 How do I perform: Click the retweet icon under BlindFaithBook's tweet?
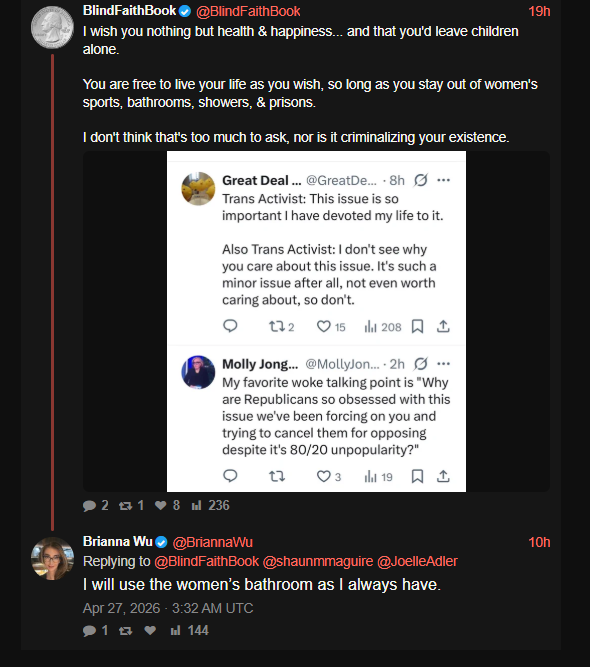click(125, 505)
